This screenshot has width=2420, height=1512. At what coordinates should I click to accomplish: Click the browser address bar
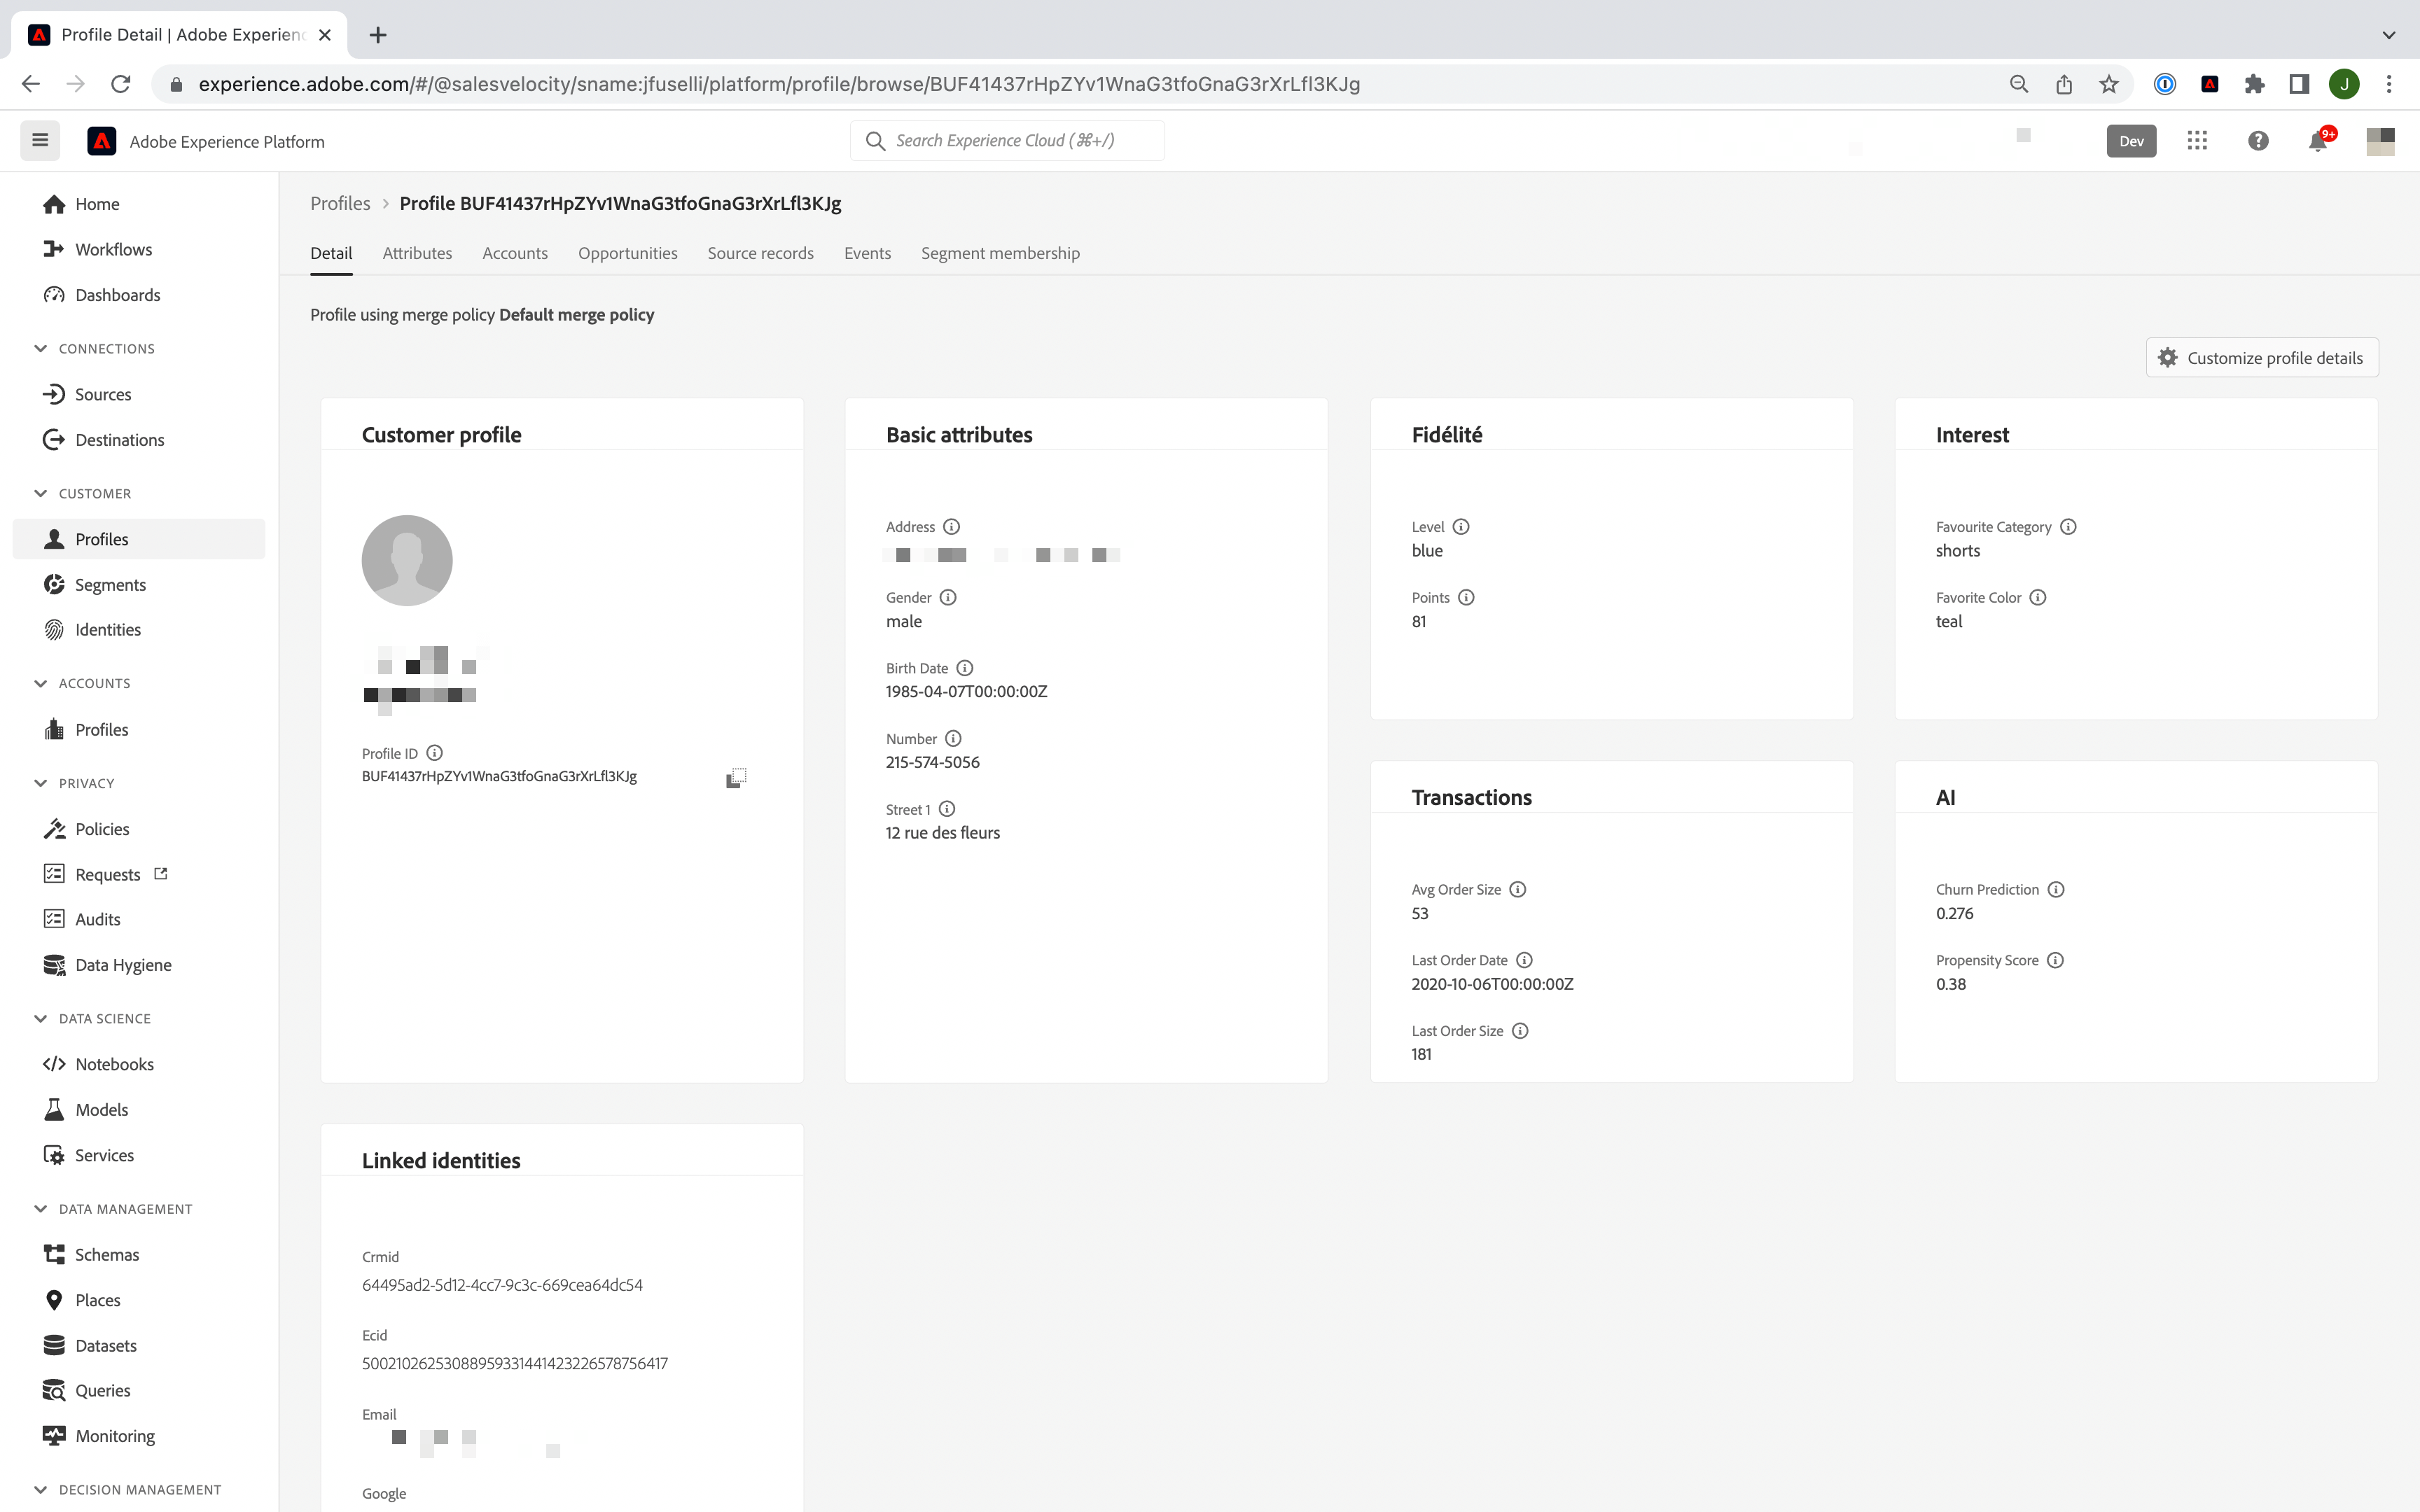pyautogui.click(x=1080, y=84)
